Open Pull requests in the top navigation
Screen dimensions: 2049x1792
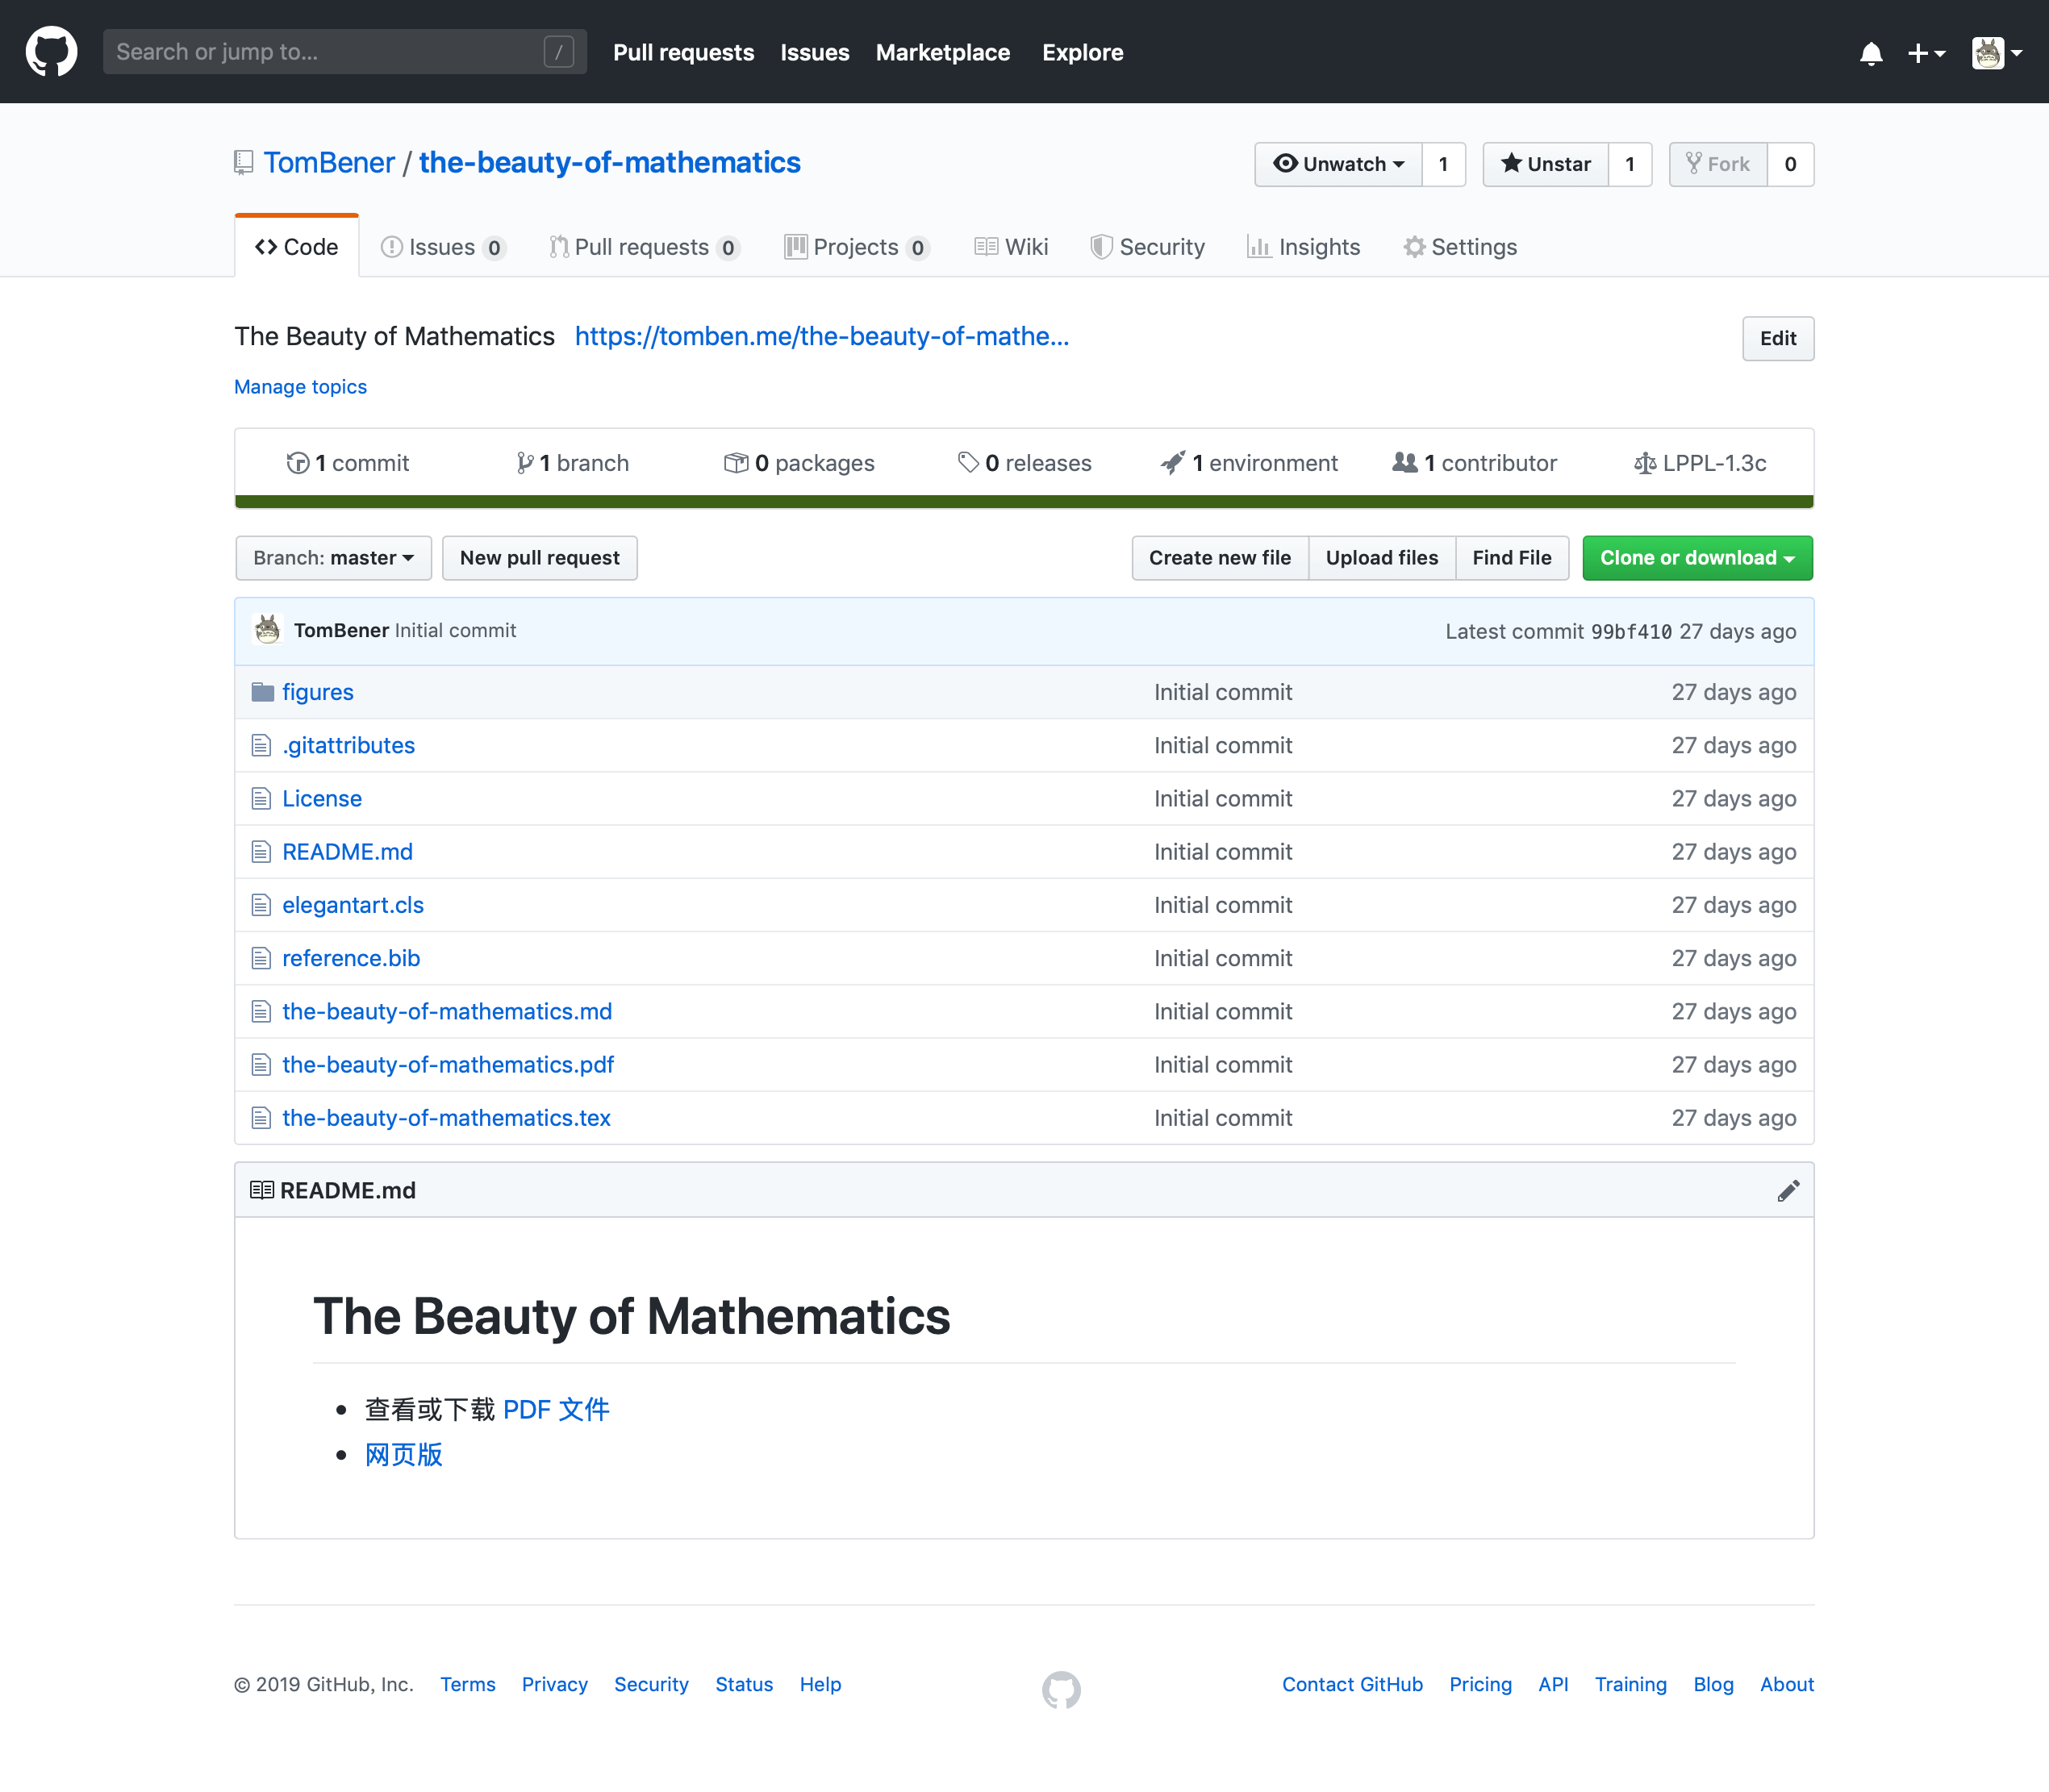pyautogui.click(x=683, y=53)
